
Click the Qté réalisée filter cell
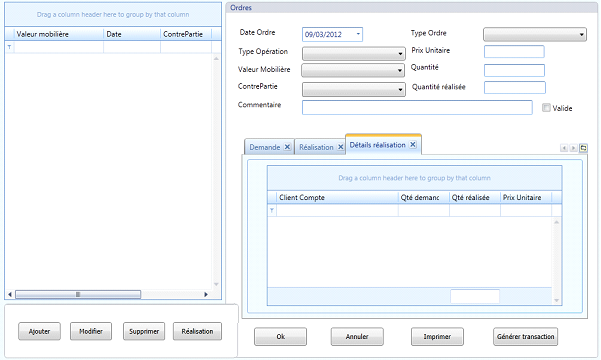coord(475,210)
